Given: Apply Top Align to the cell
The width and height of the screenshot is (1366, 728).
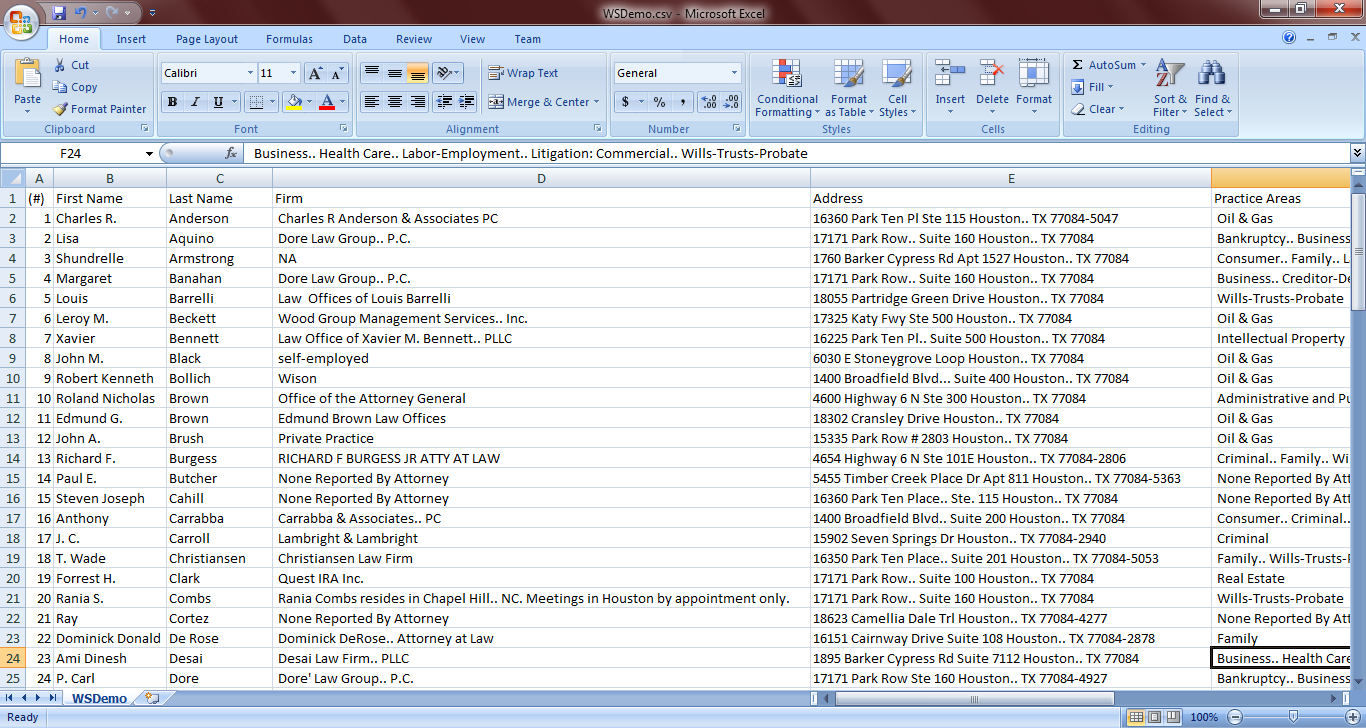Looking at the screenshot, I should [x=371, y=73].
